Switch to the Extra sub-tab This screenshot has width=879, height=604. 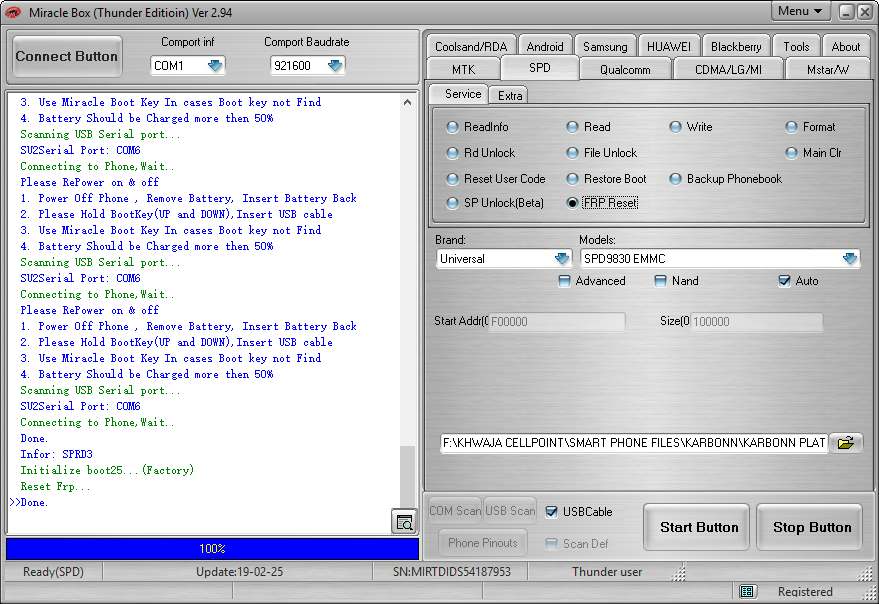pyautogui.click(x=510, y=95)
